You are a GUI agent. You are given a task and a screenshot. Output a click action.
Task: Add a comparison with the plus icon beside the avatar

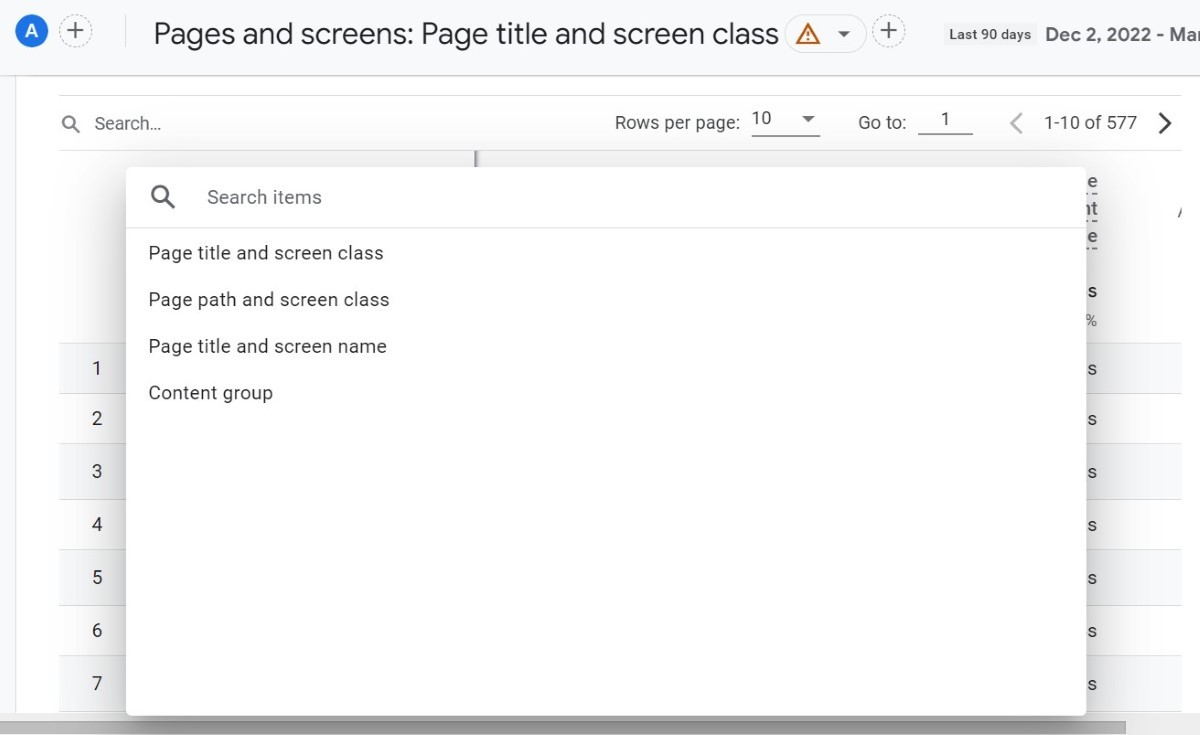(75, 31)
